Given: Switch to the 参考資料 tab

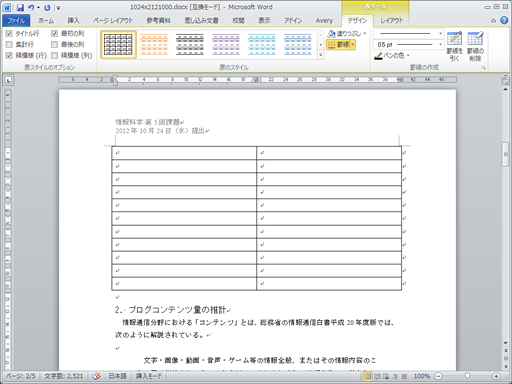Looking at the screenshot, I should [x=158, y=21].
